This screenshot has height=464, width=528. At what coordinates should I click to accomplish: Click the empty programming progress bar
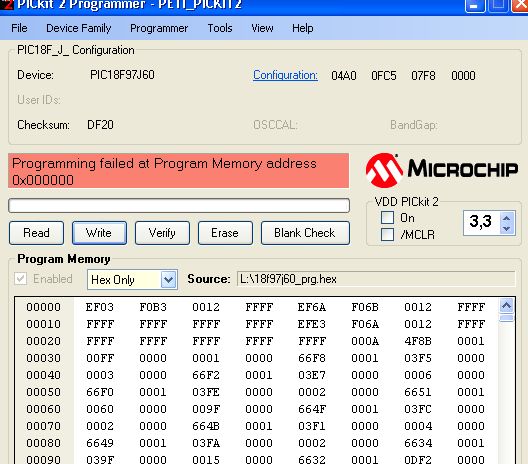coord(179,205)
